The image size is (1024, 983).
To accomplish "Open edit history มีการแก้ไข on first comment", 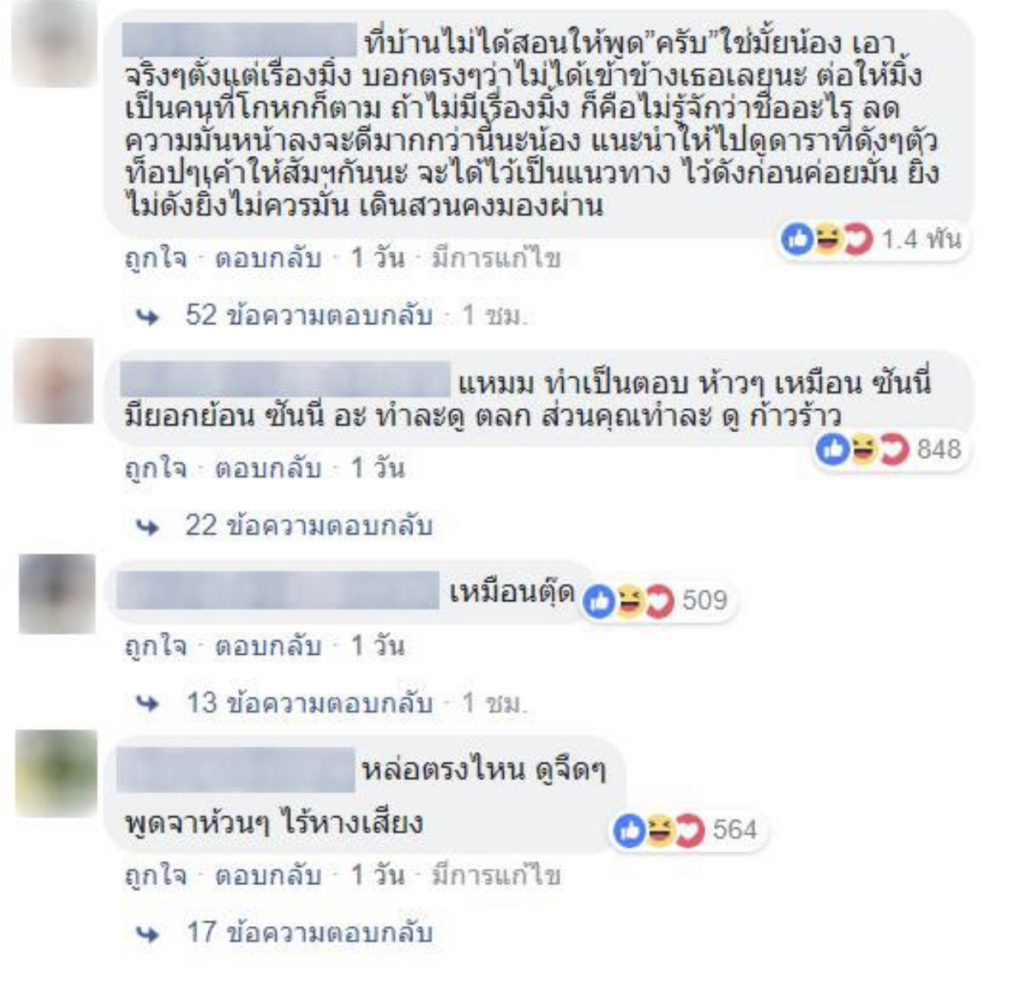I will click(496, 259).
